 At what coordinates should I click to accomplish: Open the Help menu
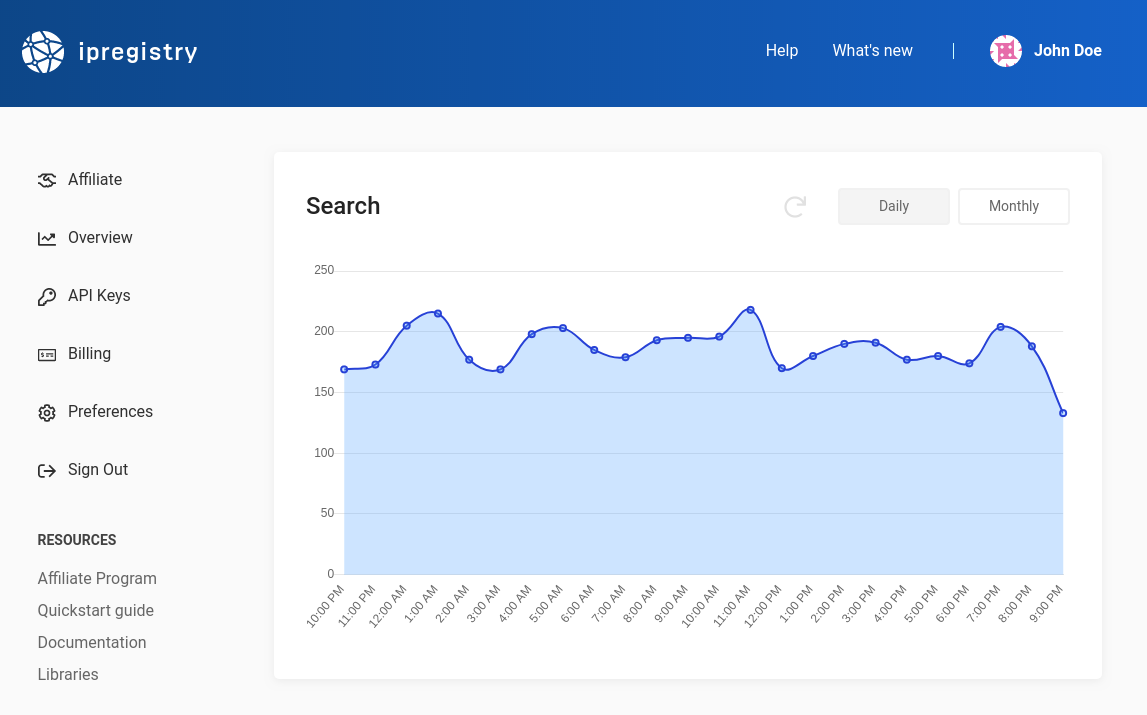(782, 50)
